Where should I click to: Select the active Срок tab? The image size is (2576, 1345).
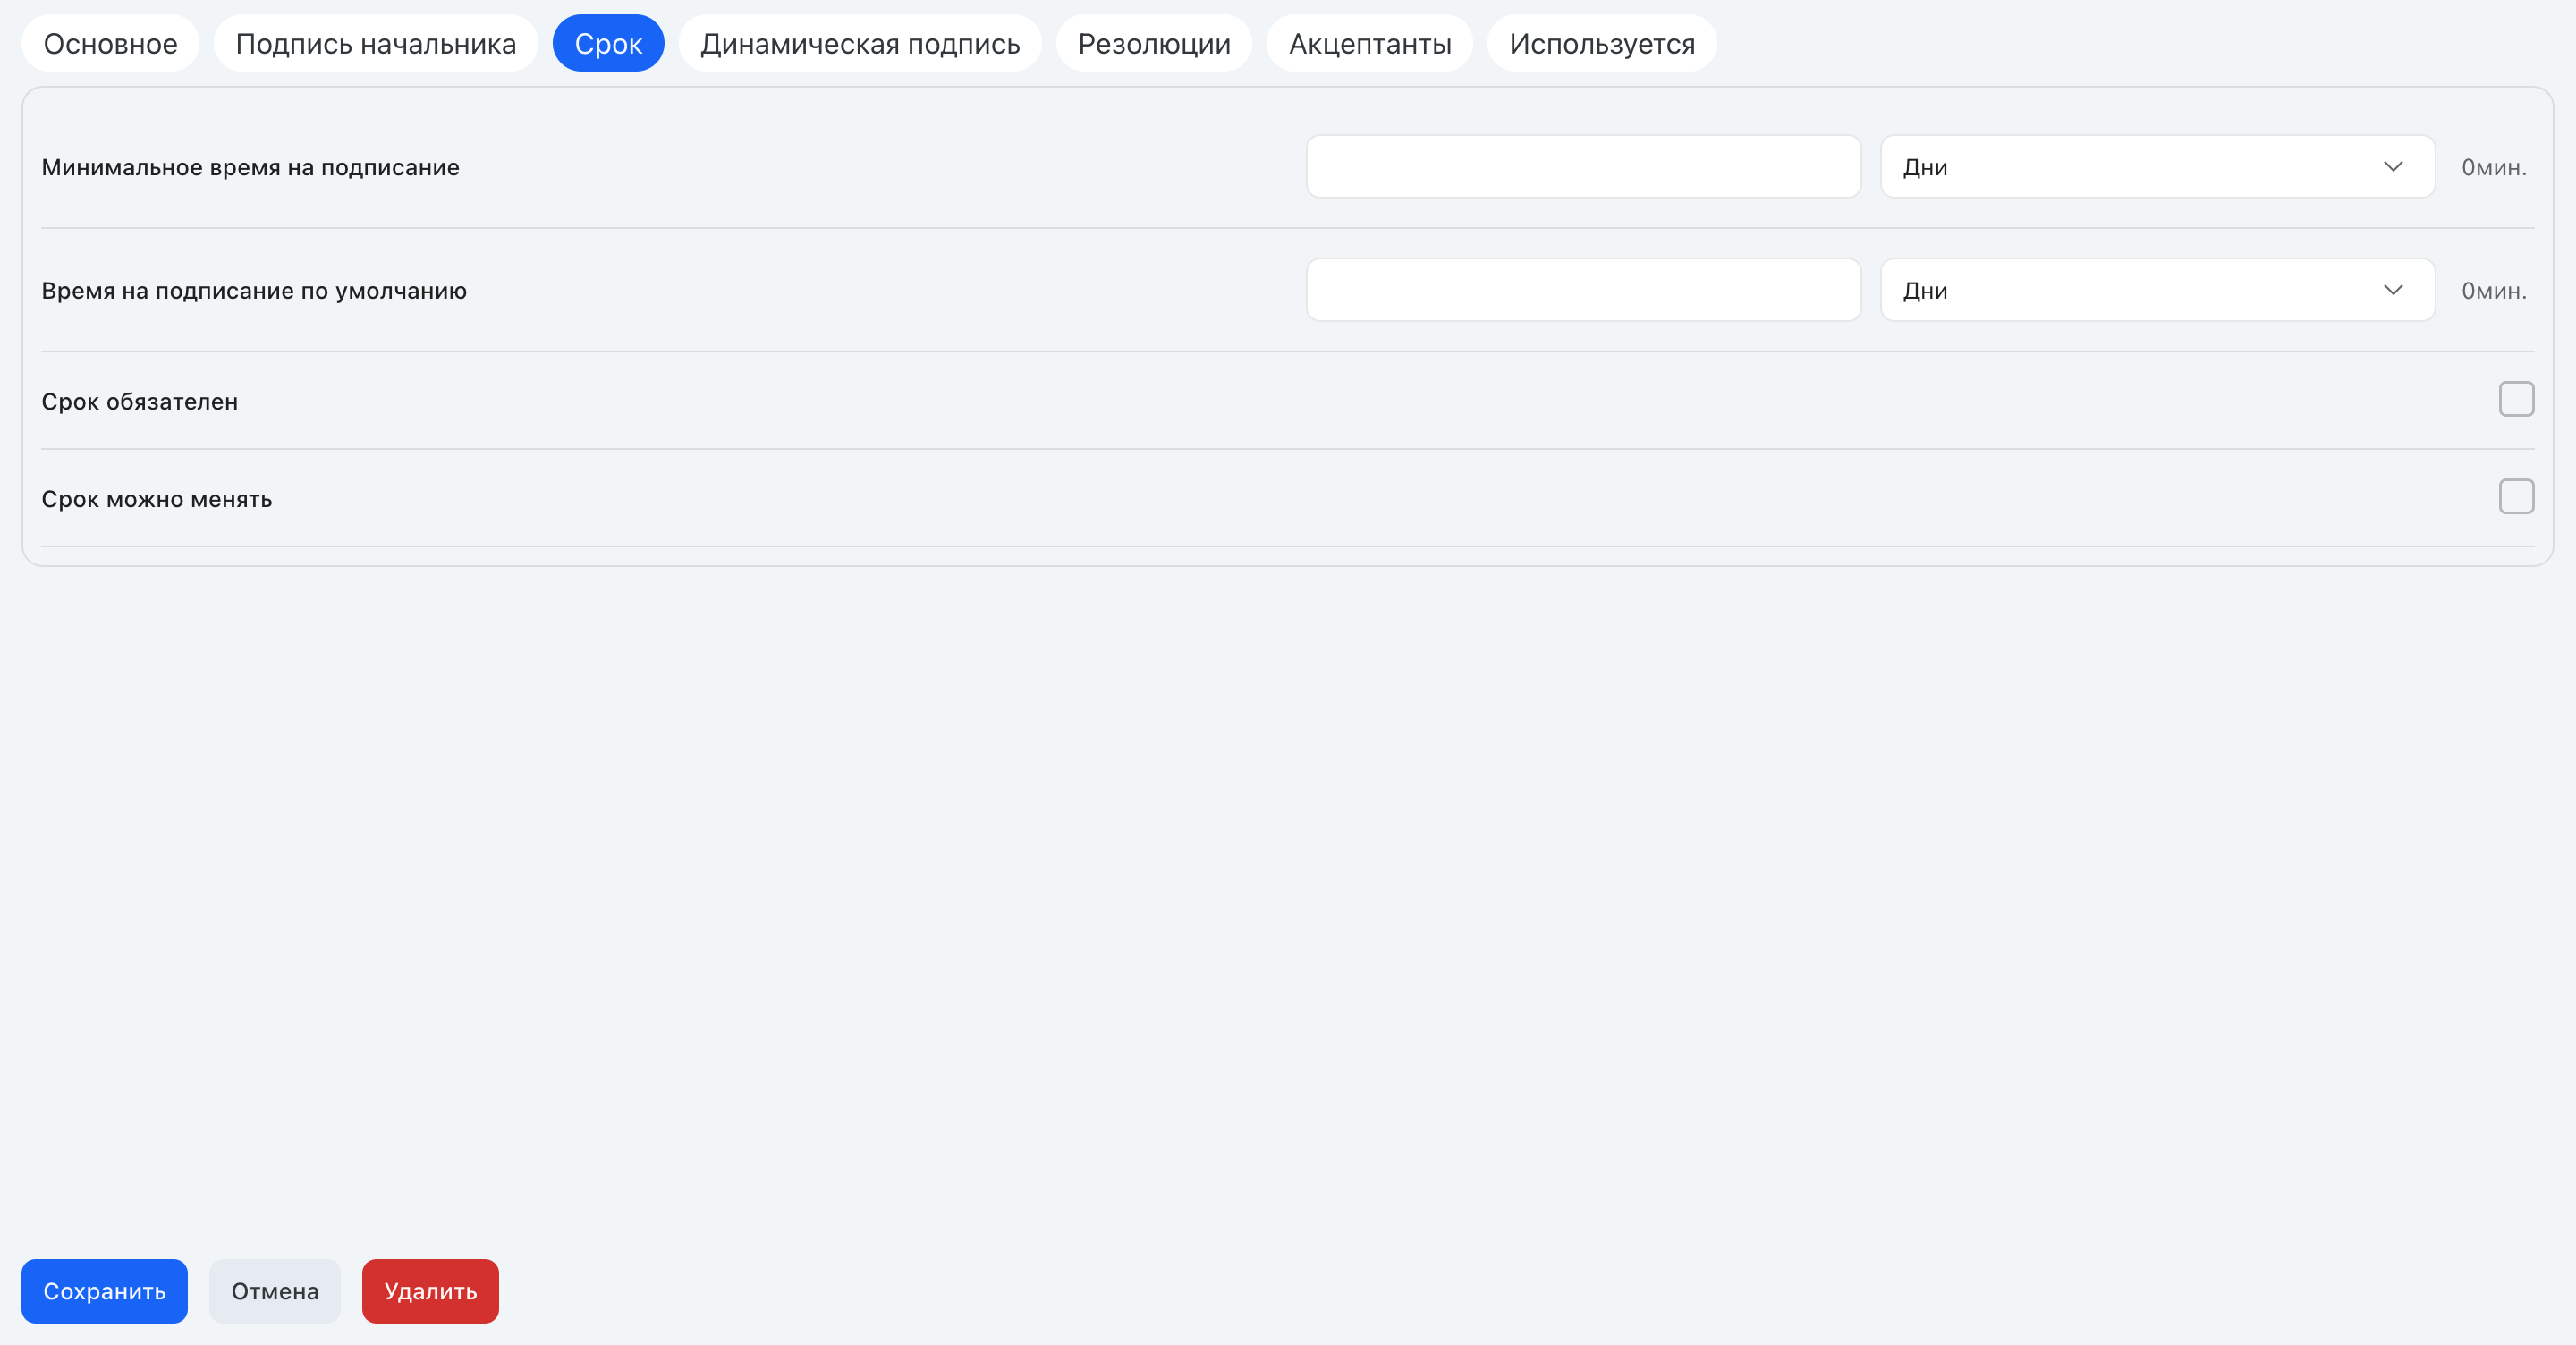[608, 43]
